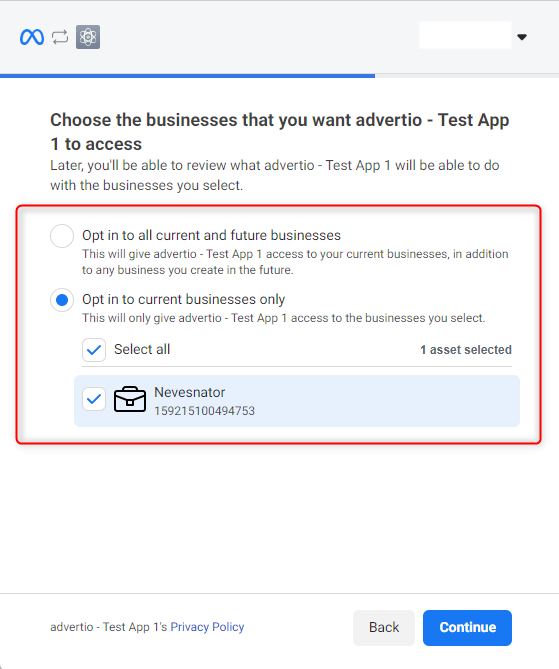Screen dimensions: 559x669
Task: Click the sync arrows icon in header
Action: pos(60,37)
